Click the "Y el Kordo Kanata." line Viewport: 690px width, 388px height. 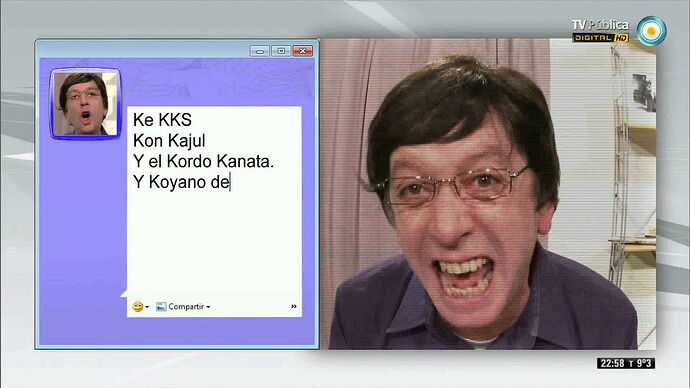pos(203,161)
